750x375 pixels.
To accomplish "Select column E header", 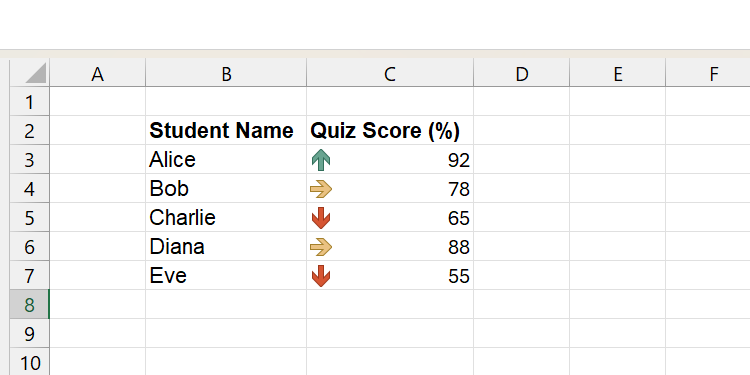I will pyautogui.click(x=618, y=73).
